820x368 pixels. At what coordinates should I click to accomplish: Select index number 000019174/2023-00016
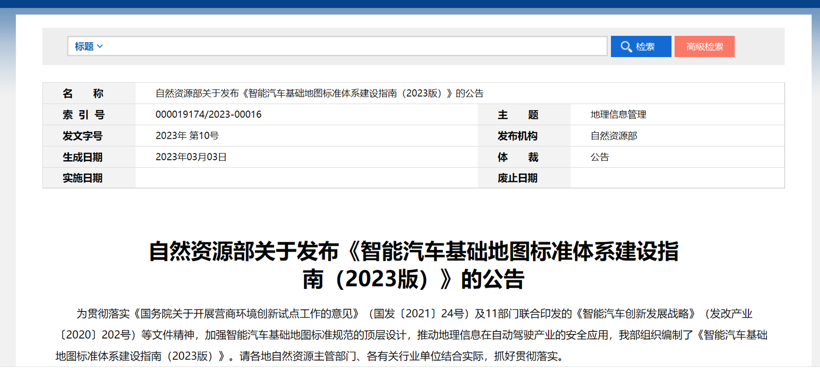point(209,114)
